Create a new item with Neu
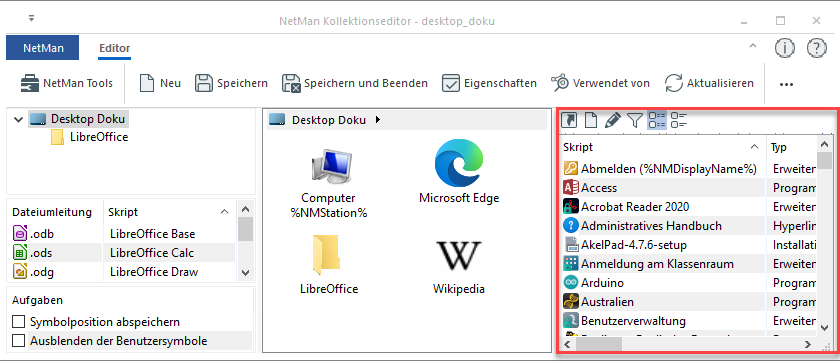This screenshot has height=361, width=840. 160,84
